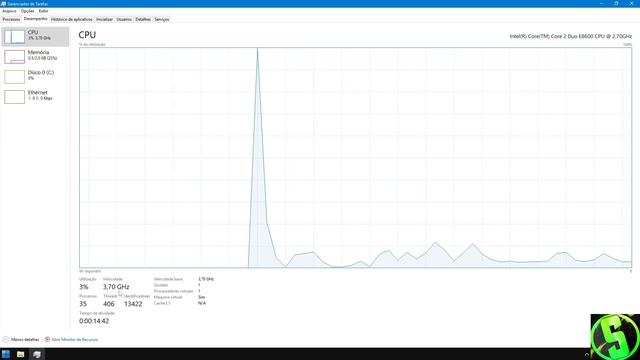The width and height of the screenshot is (640, 360).
Task: Click the large 3,70 GHz speed value
Action: (116, 287)
